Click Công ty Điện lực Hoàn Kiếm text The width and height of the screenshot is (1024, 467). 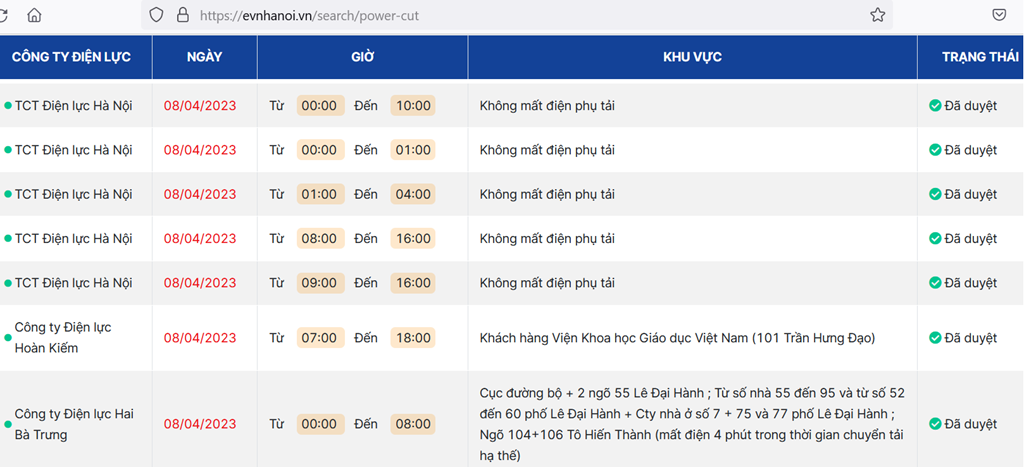pyautogui.click(x=62, y=338)
